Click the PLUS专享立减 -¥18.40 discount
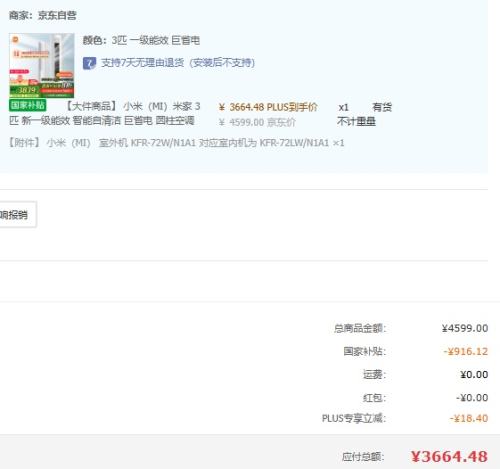This screenshot has height=469, width=500. [469, 418]
